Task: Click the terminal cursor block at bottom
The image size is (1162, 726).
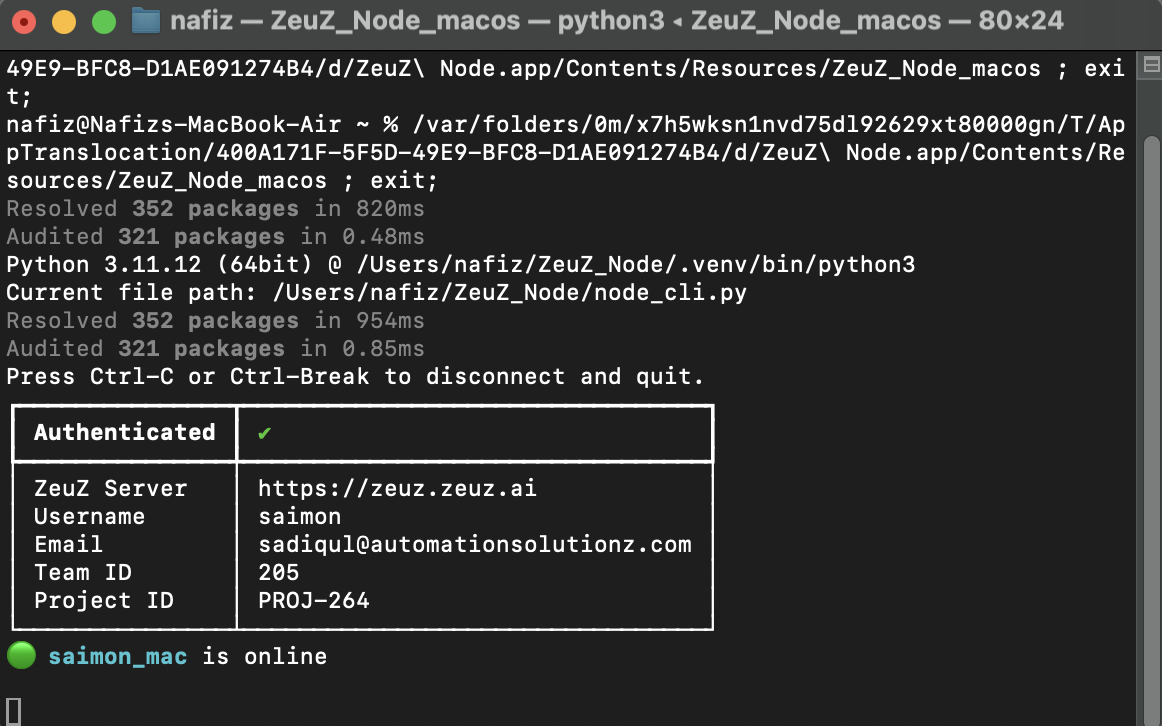Action: (x=13, y=712)
